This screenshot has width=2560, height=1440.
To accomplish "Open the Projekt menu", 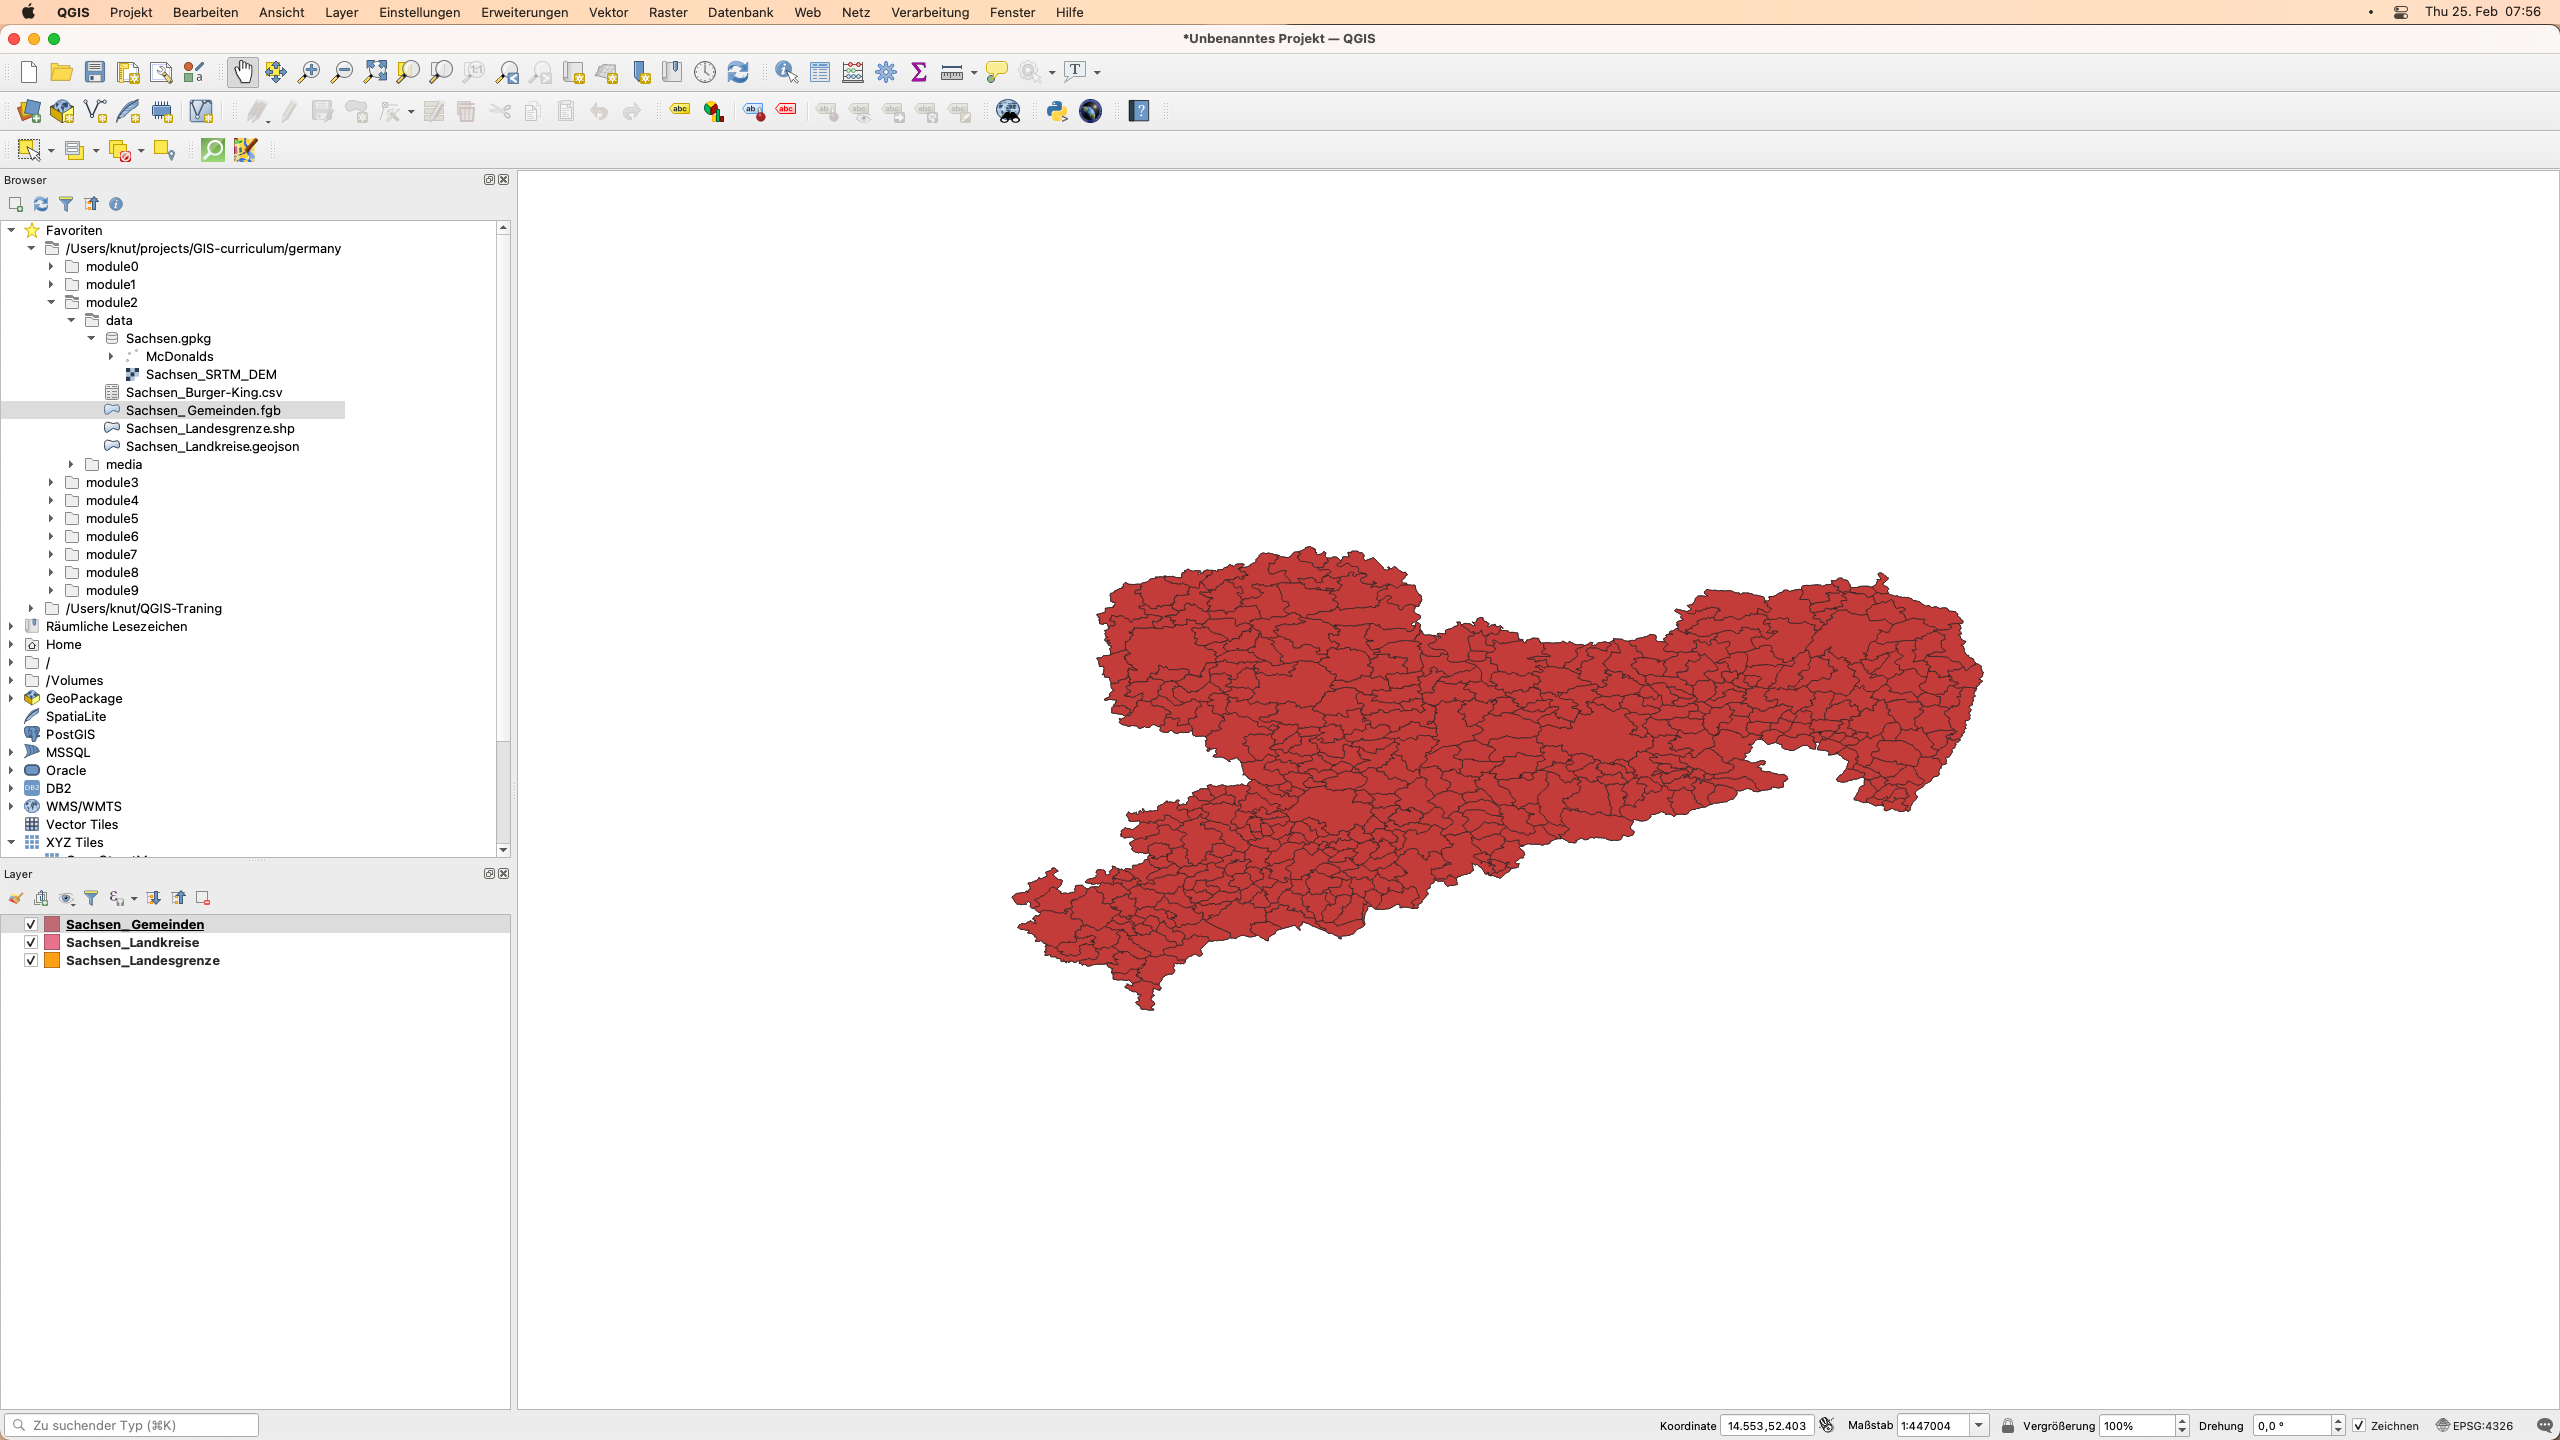I will point(131,12).
